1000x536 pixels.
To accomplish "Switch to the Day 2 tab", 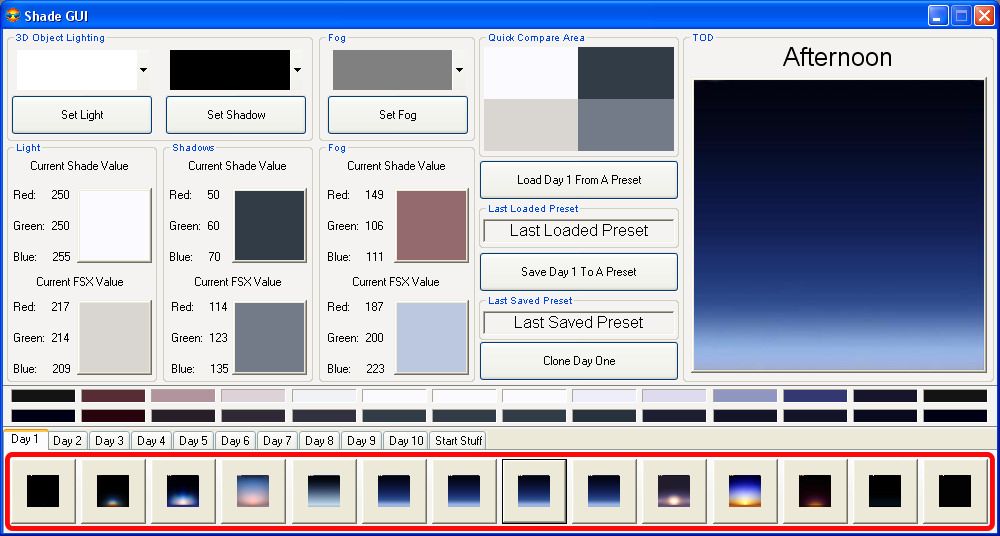I will click(68, 441).
